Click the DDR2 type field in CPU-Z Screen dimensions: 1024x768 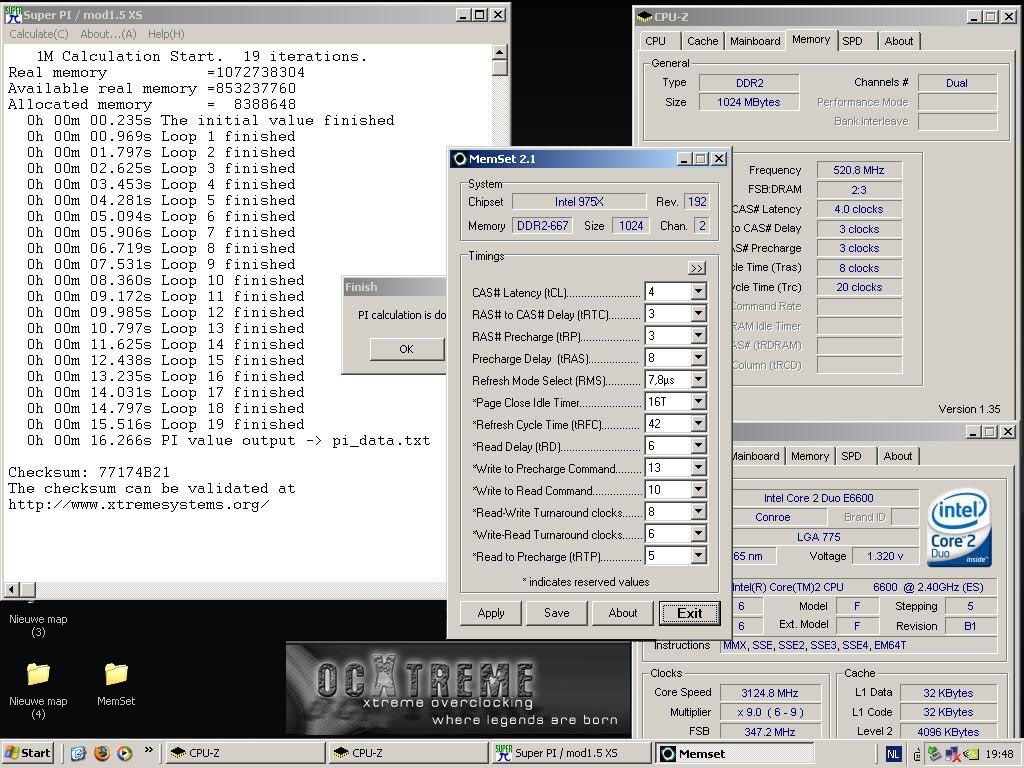click(749, 83)
